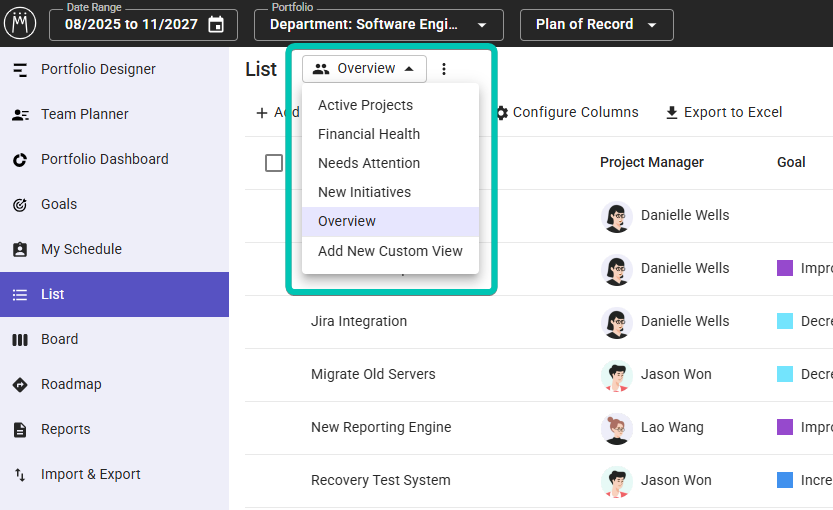The width and height of the screenshot is (833, 510).
Task: Select Add New Custom View
Action: [x=390, y=251]
